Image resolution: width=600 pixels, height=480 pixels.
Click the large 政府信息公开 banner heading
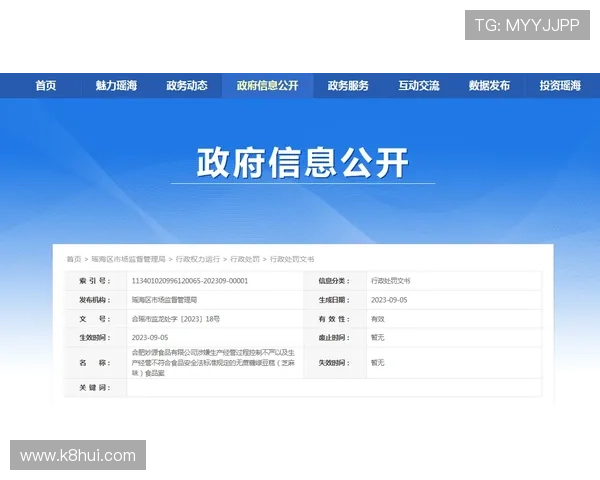click(303, 163)
